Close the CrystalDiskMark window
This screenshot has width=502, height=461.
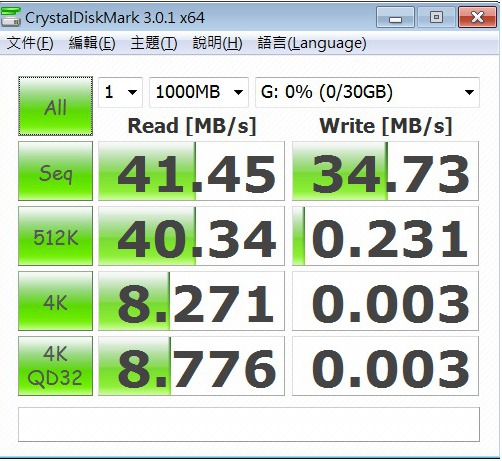[477, 17]
